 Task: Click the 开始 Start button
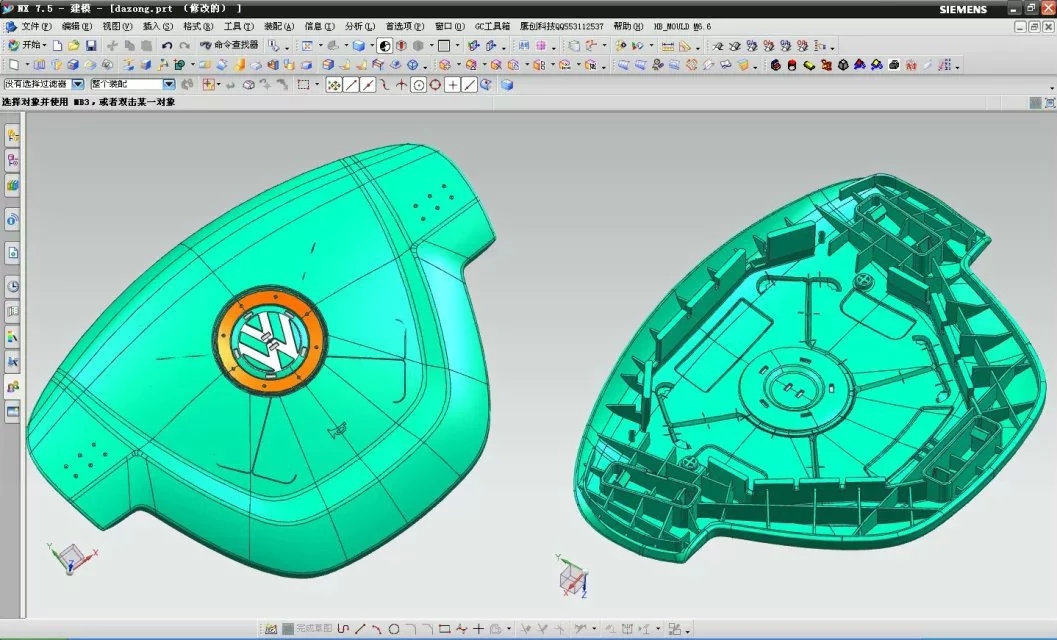click(x=26, y=46)
